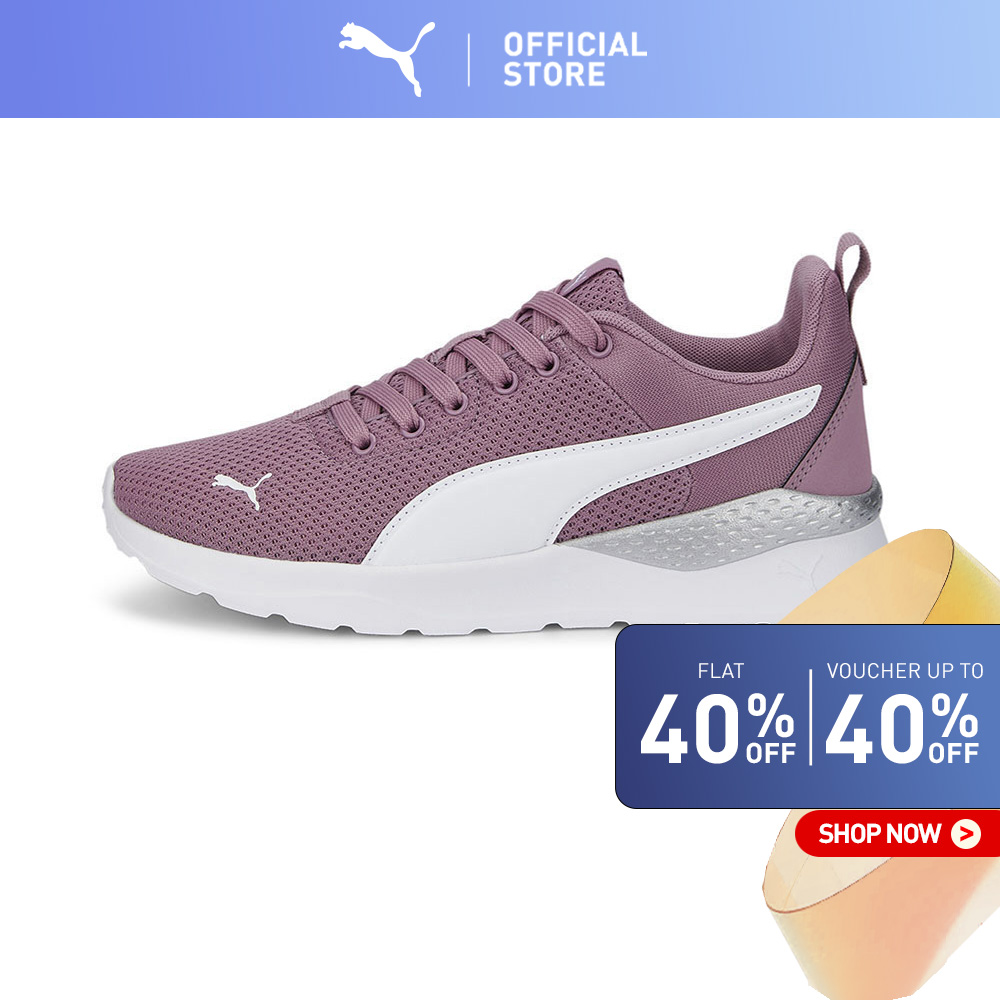This screenshot has width=1000, height=1000.
Task: Click the VOUCHER UP TO 40% OFF offer
Action: [903, 716]
